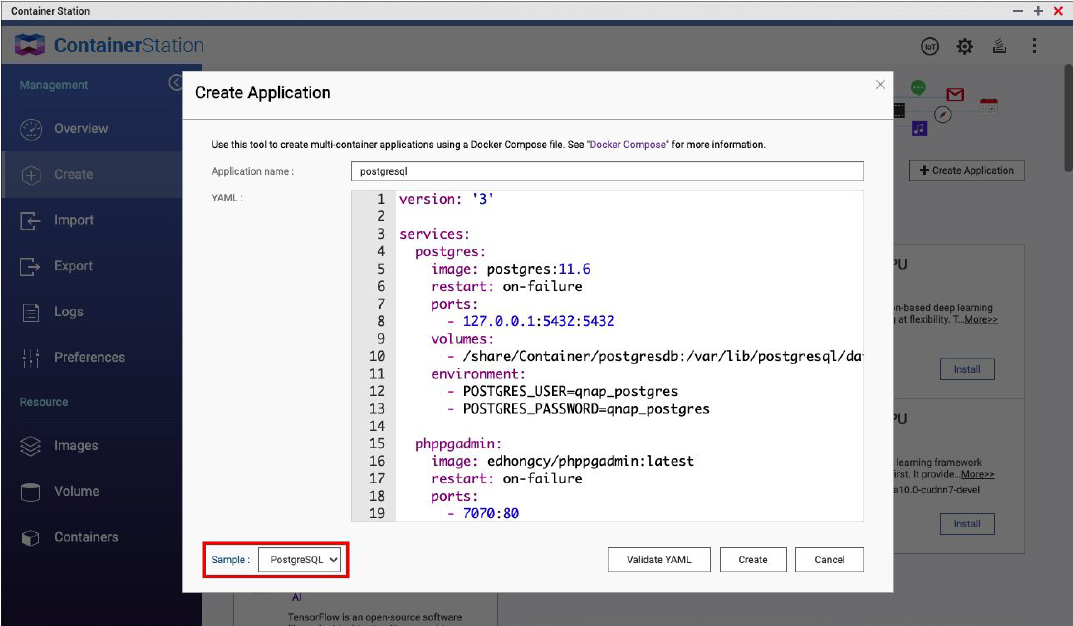Open the three-dot more options menu
The image size is (1073, 626).
tap(1034, 46)
